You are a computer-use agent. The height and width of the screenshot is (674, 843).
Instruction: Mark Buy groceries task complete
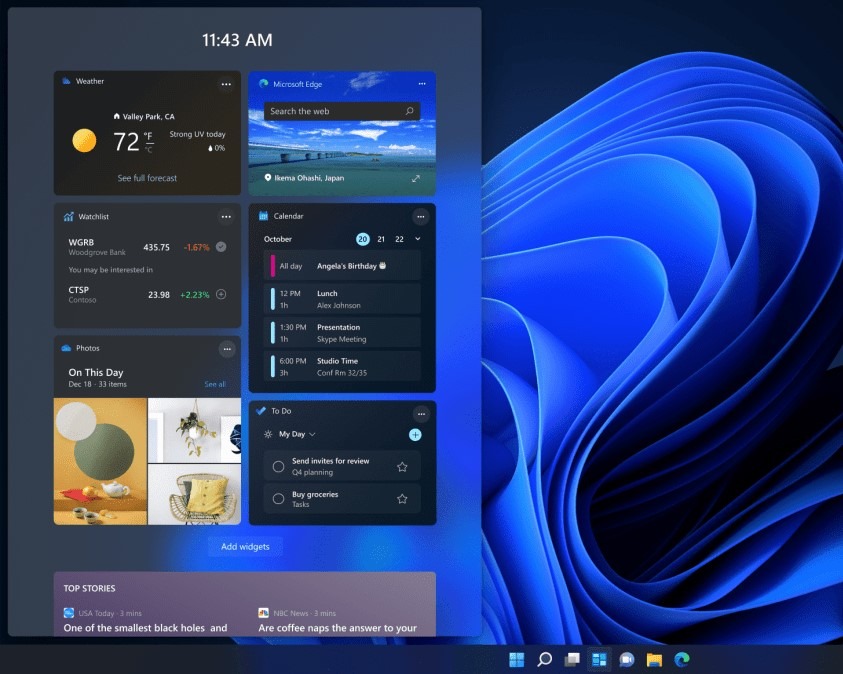tap(278, 499)
